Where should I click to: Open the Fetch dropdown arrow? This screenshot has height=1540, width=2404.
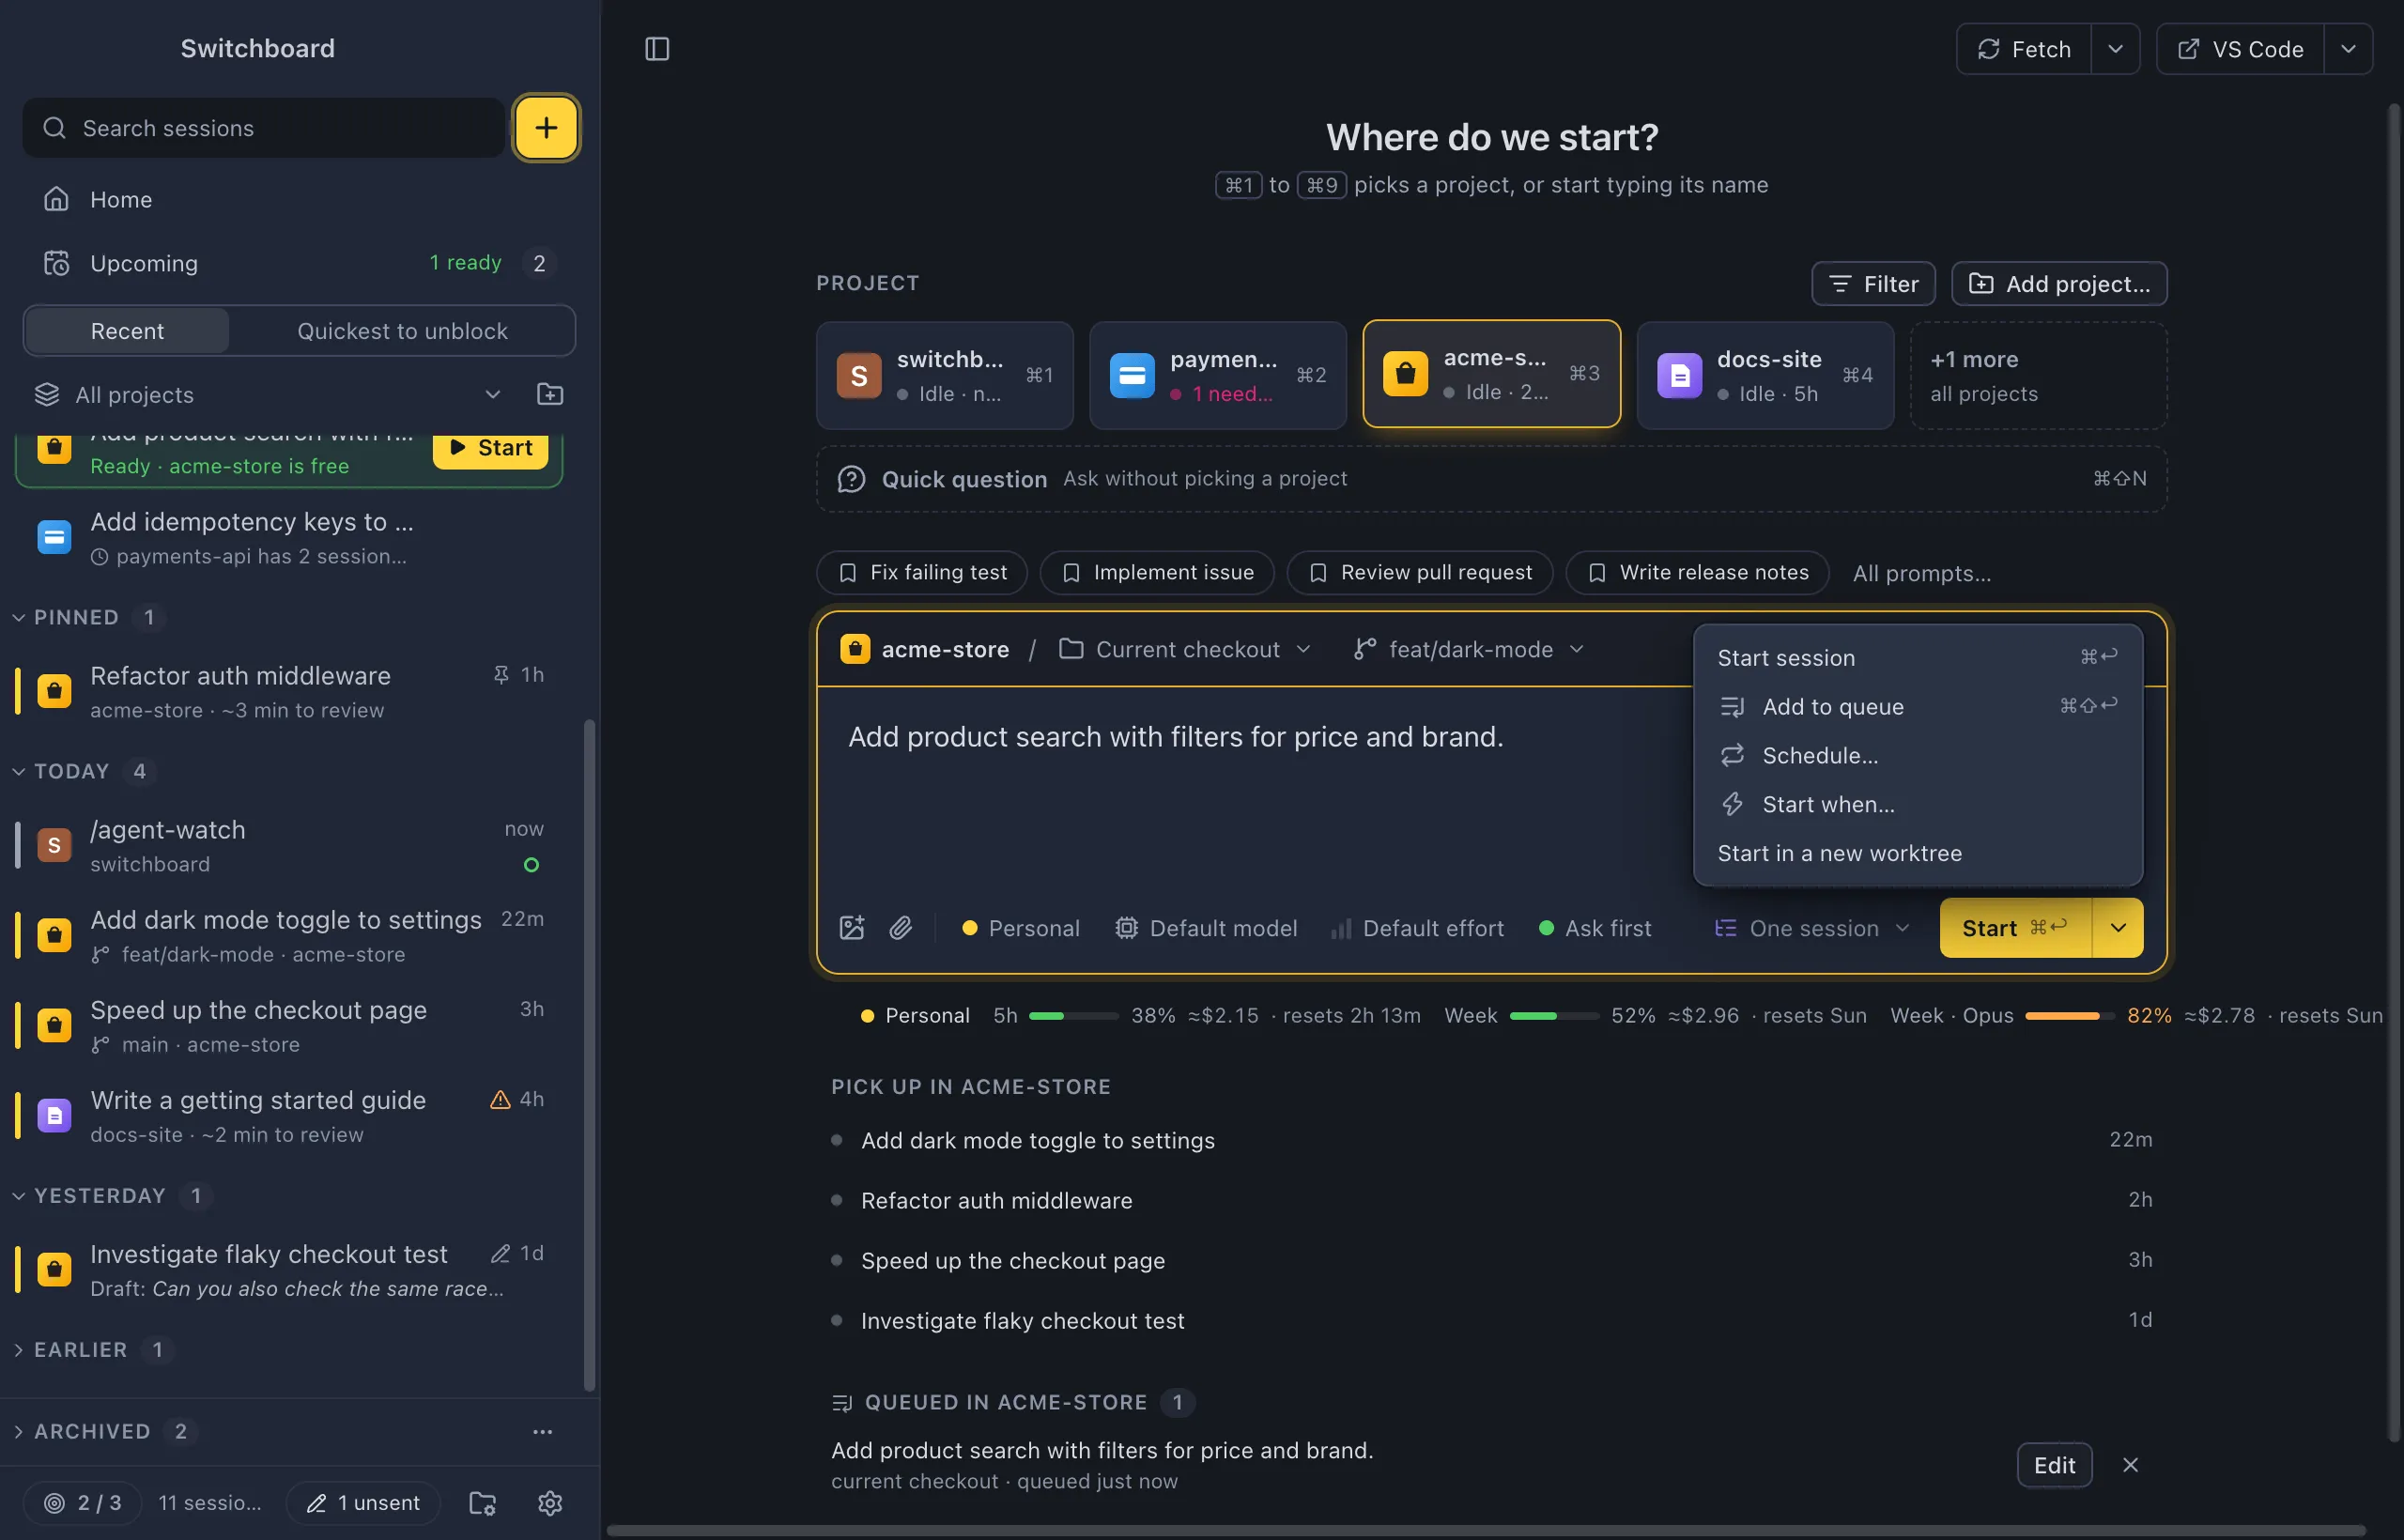point(2115,49)
